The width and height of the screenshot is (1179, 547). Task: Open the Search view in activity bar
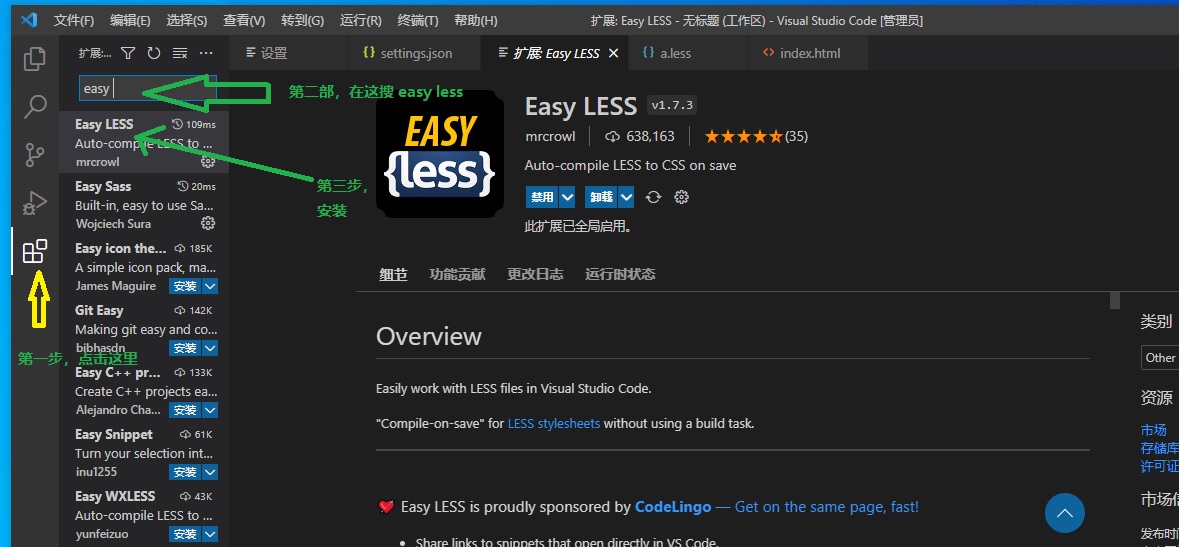35,107
